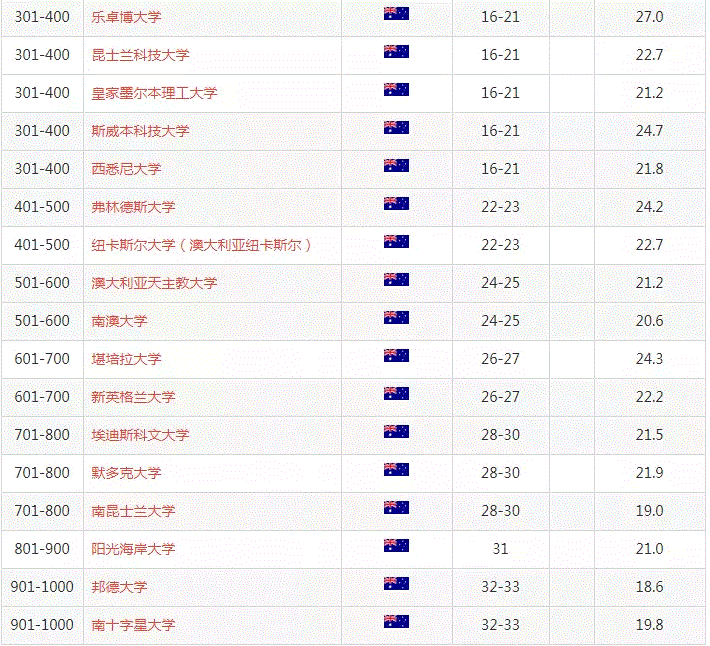Image resolution: width=710 pixels, height=646 pixels.
Task: Open the 南澳大学 link
Action: coord(120,321)
